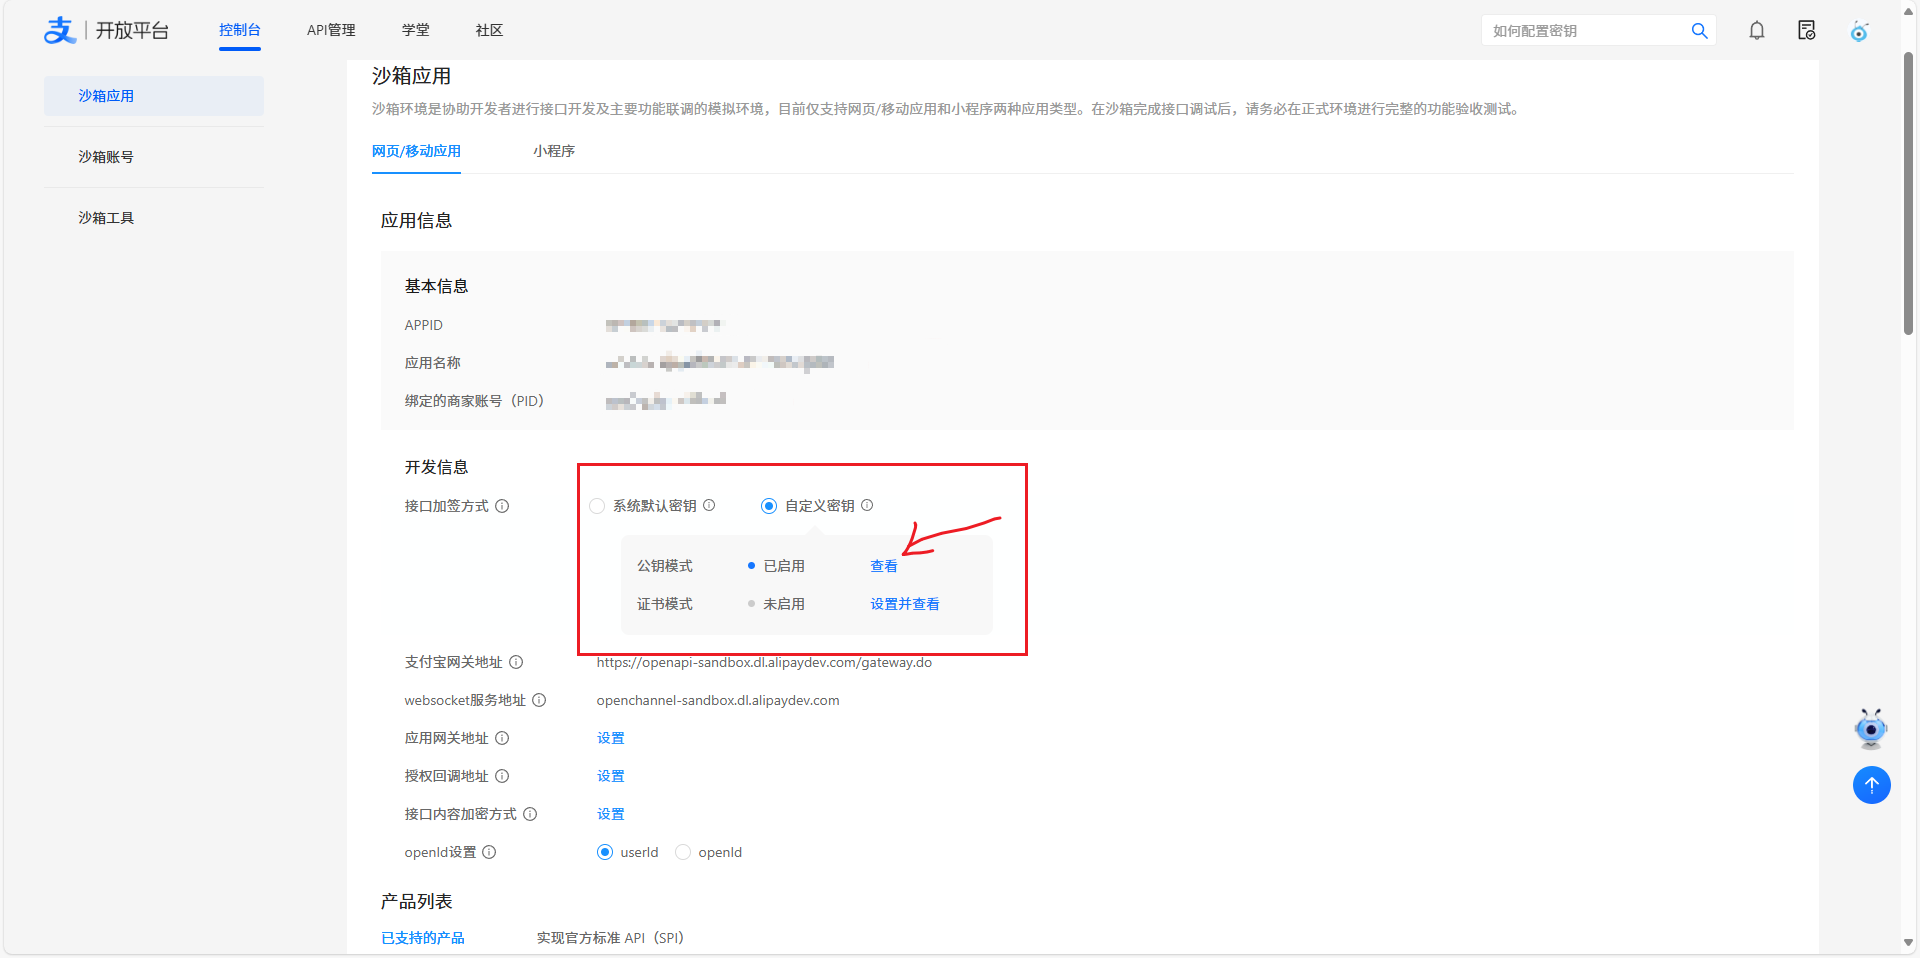Show info icon for openId设置
This screenshot has height=958, width=1920.
point(489,852)
